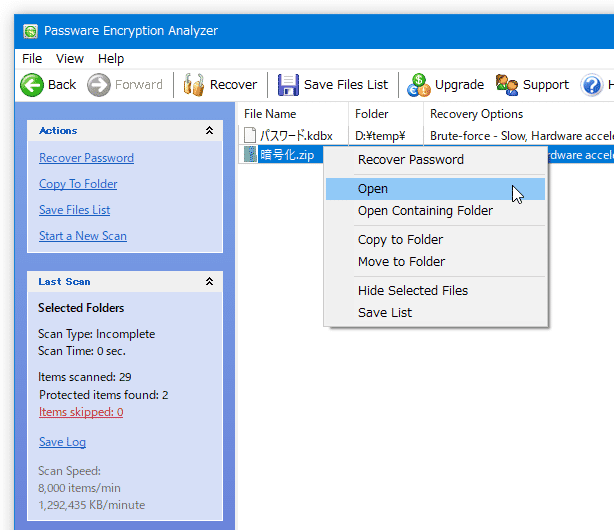The height and width of the screenshot is (530, 614).
Task: Click Recover Password link in Actions
Action: tap(86, 158)
